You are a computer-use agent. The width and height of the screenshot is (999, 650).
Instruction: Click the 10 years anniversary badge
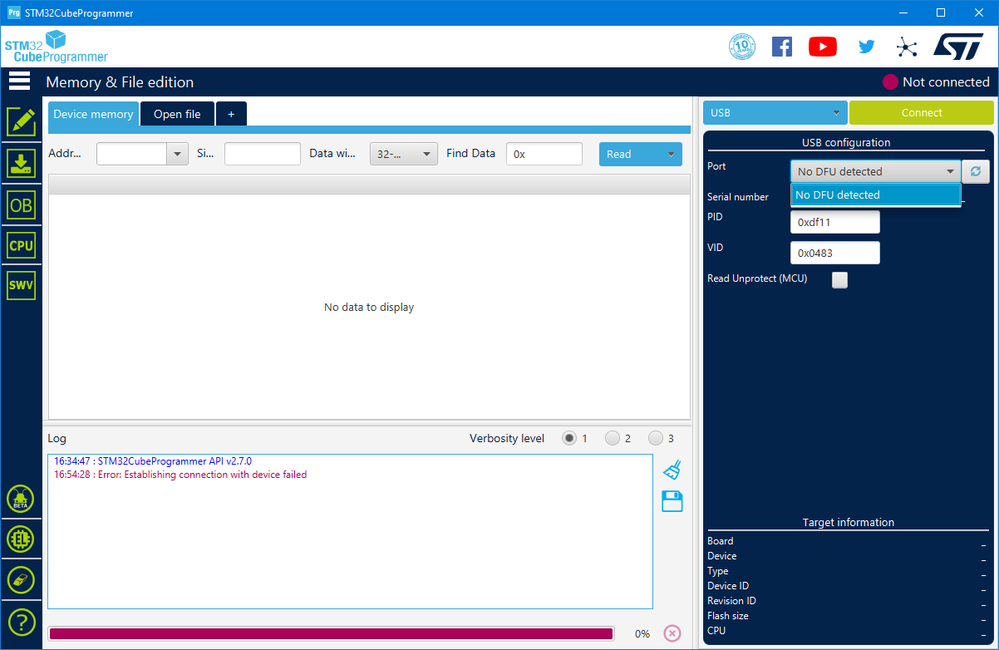(742, 47)
